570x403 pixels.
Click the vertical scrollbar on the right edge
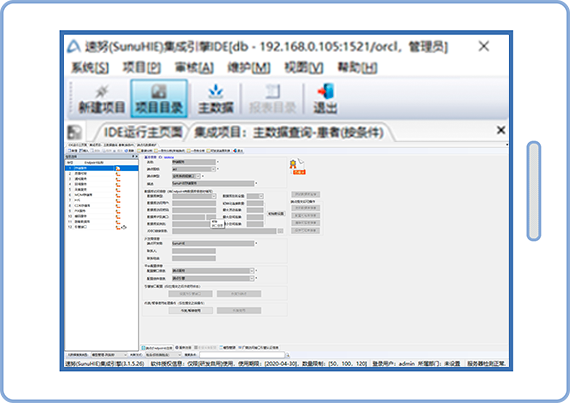(x=534, y=191)
